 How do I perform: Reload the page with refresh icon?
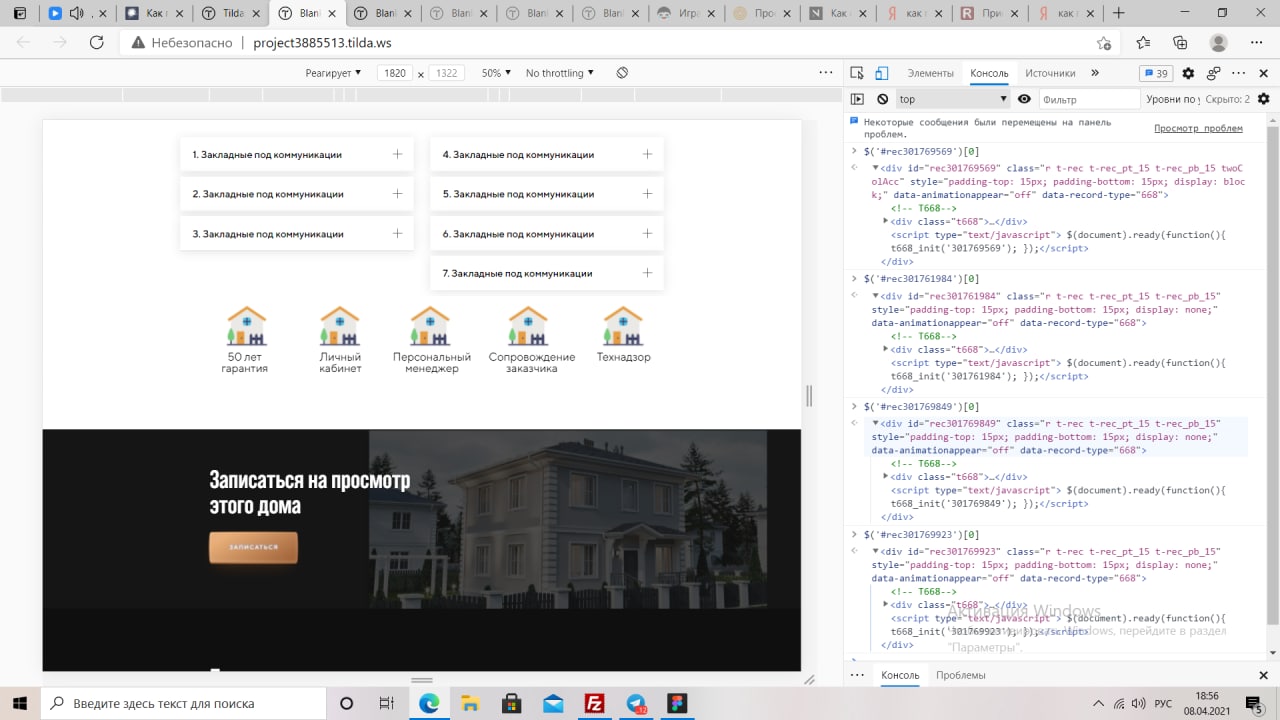point(97,43)
